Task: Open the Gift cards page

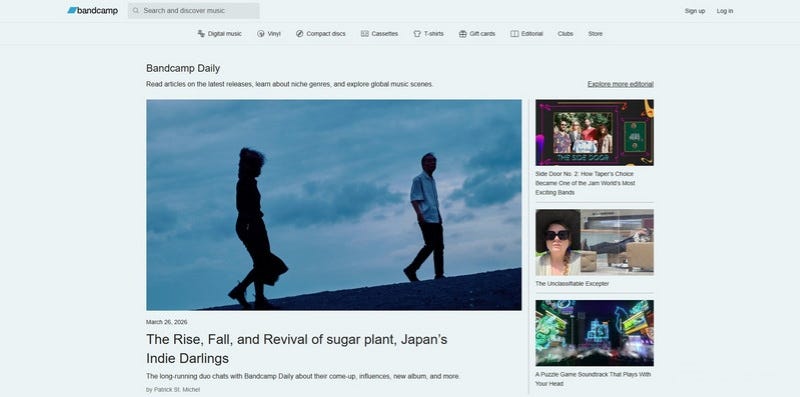Action: 477,34
